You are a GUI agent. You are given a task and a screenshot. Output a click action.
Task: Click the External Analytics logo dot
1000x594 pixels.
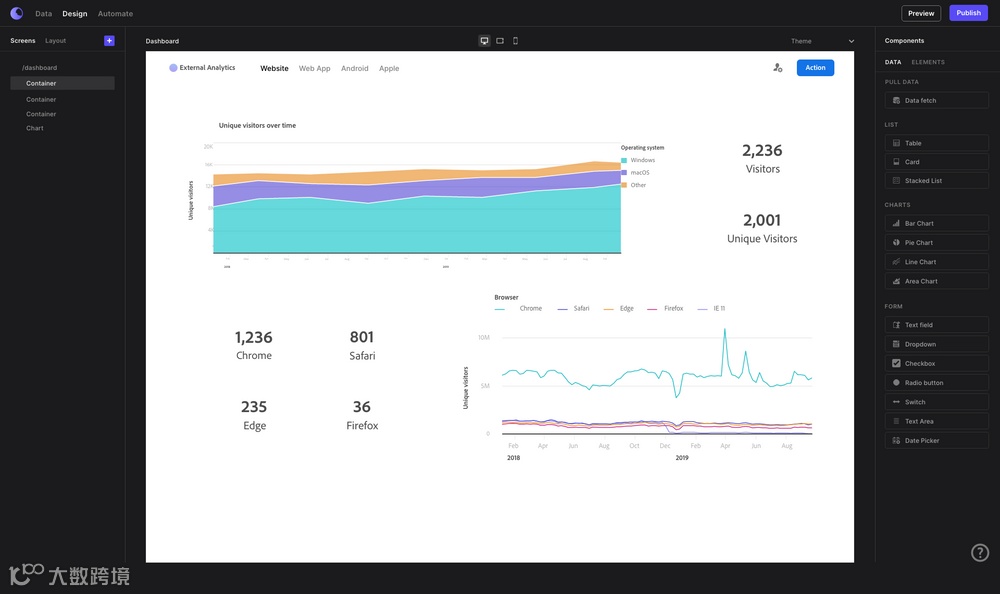point(173,68)
